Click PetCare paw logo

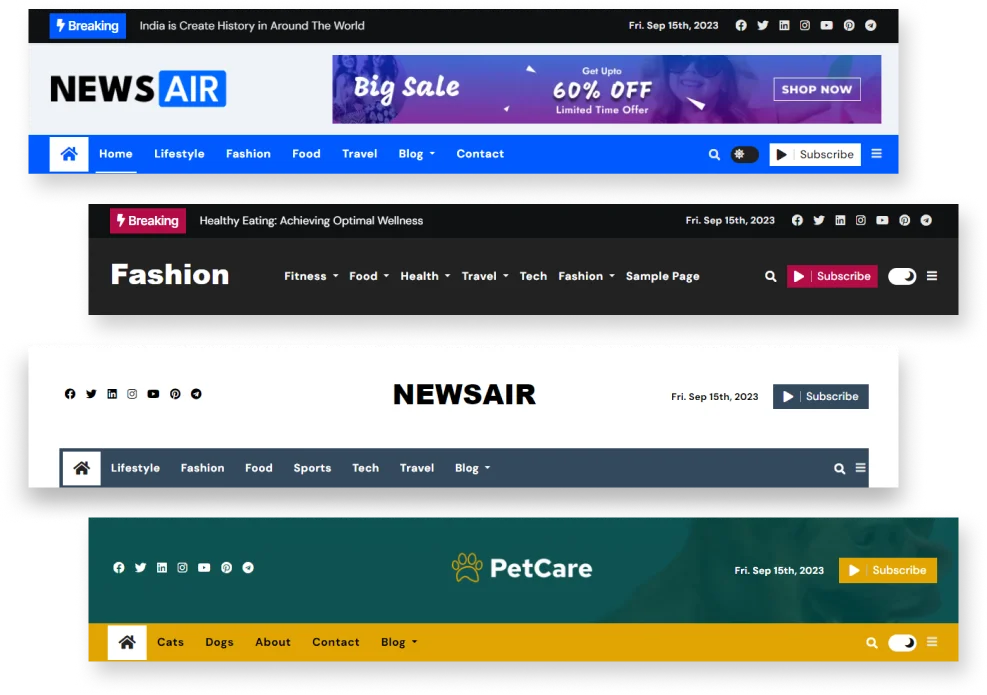pyautogui.click(x=522, y=568)
